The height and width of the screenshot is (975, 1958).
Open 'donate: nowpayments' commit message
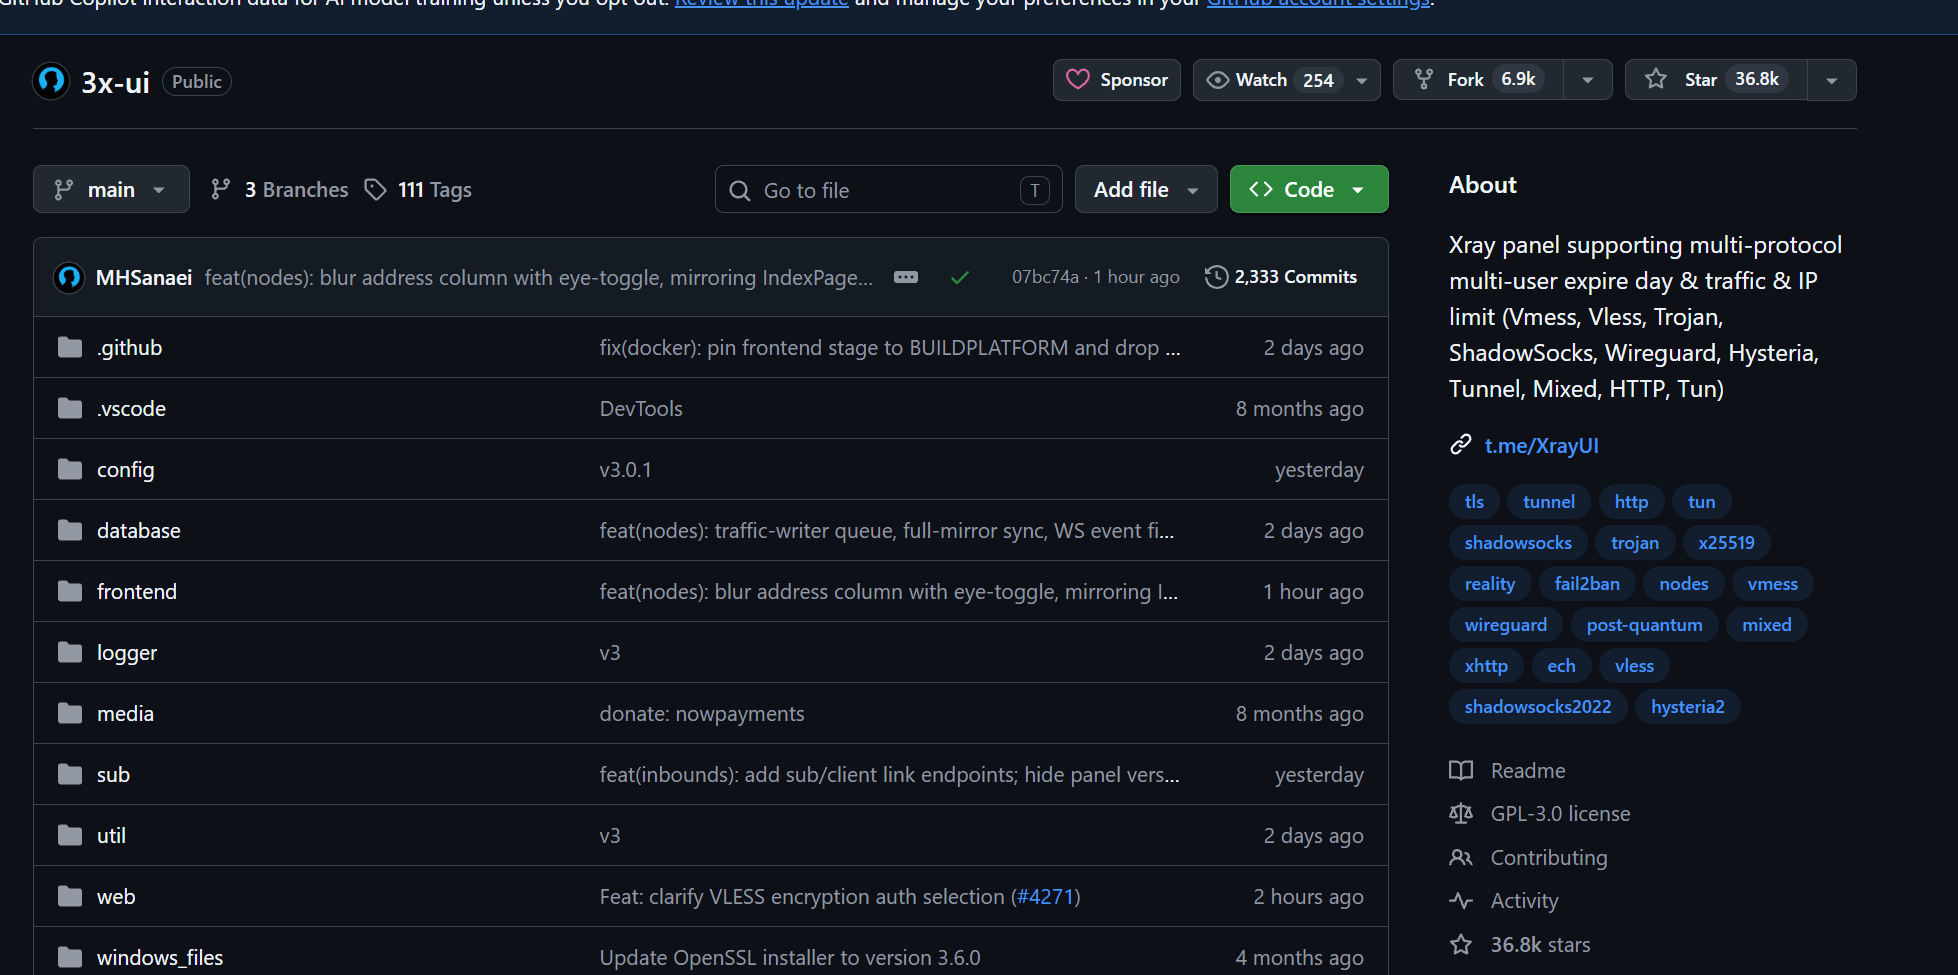(702, 713)
